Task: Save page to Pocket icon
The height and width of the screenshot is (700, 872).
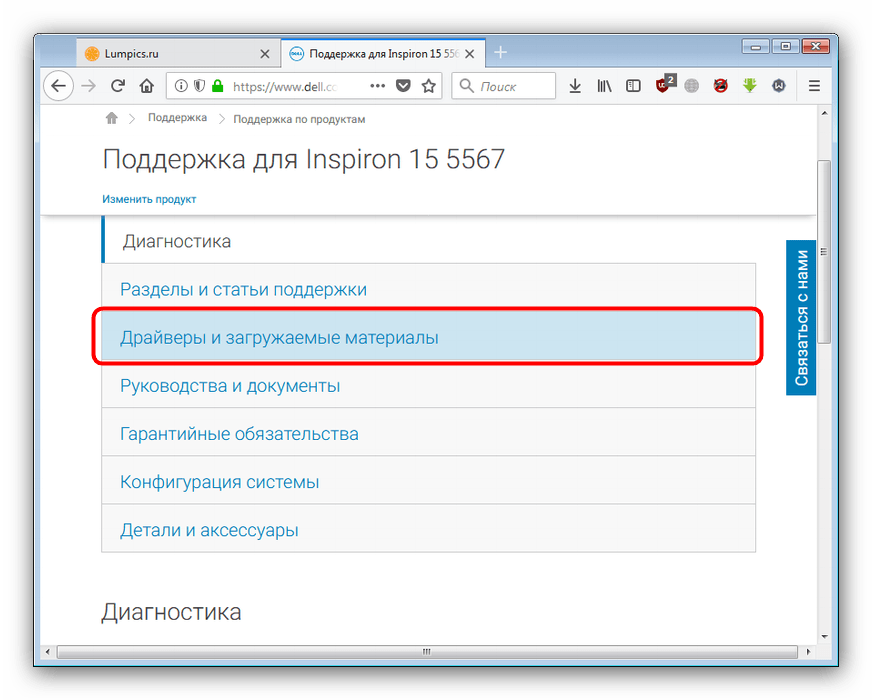Action: 403,86
